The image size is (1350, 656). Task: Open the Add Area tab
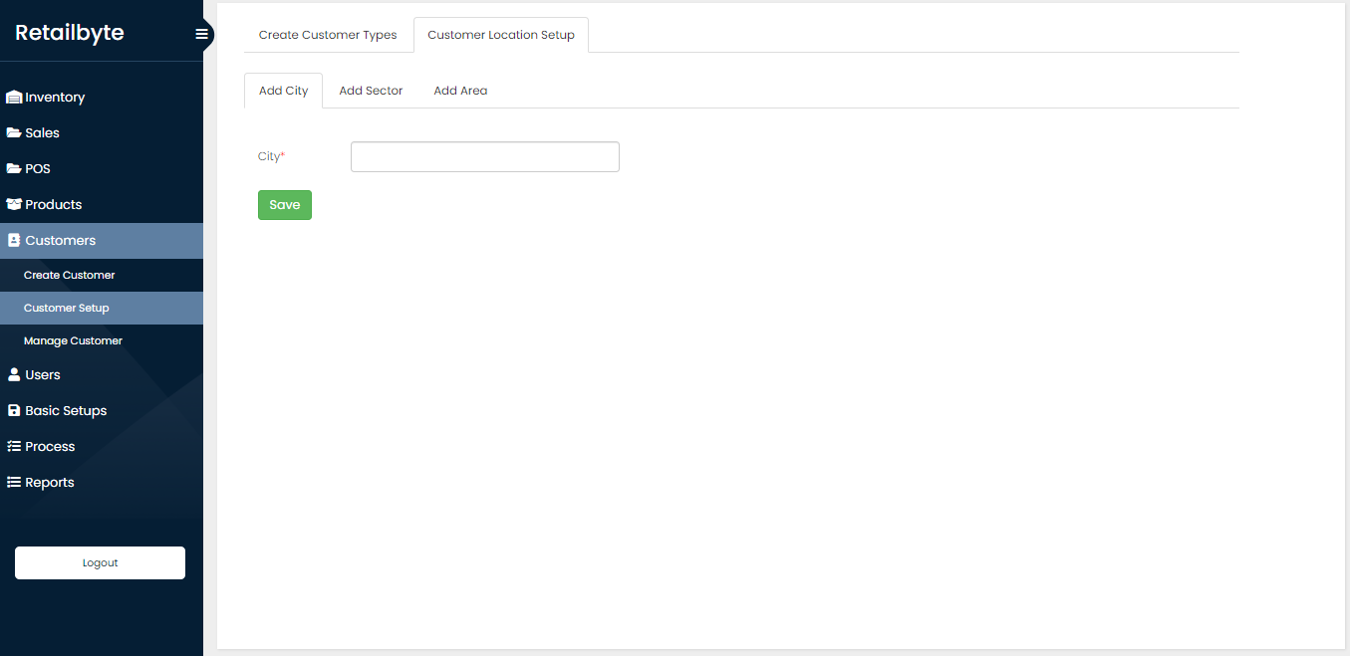[460, 90]
